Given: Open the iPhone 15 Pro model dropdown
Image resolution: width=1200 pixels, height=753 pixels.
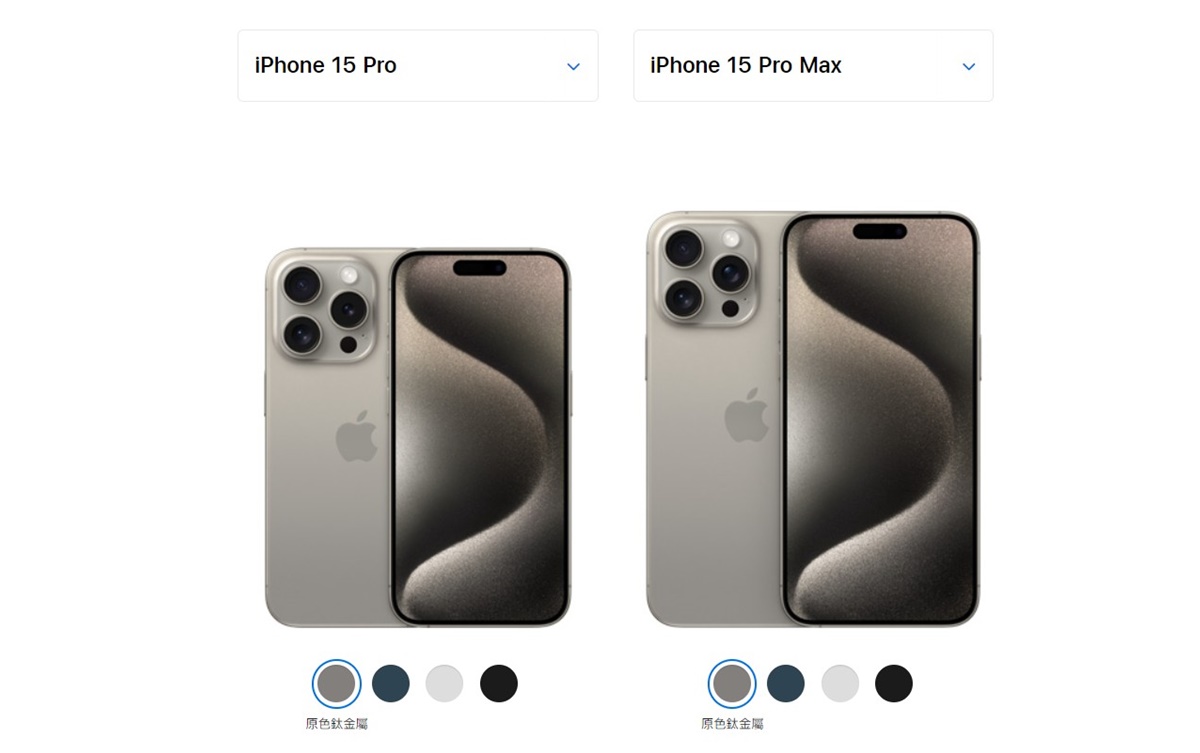Looking at the screenshot, I should click(x=418, y=66).
